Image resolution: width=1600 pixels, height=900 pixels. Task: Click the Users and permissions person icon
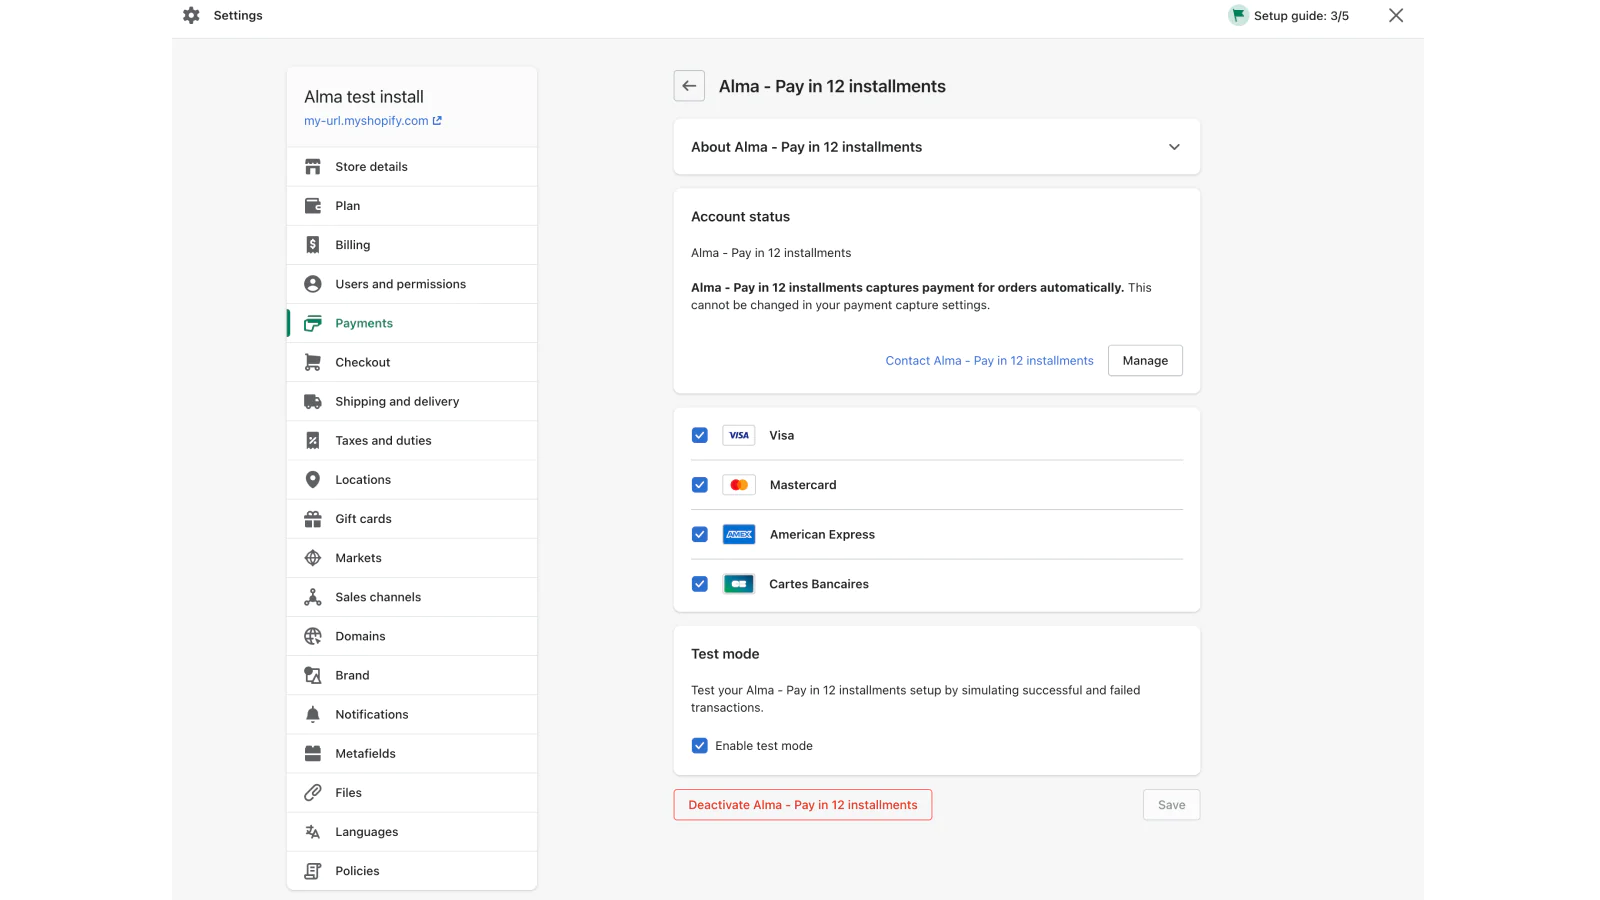tap(313, 284)
